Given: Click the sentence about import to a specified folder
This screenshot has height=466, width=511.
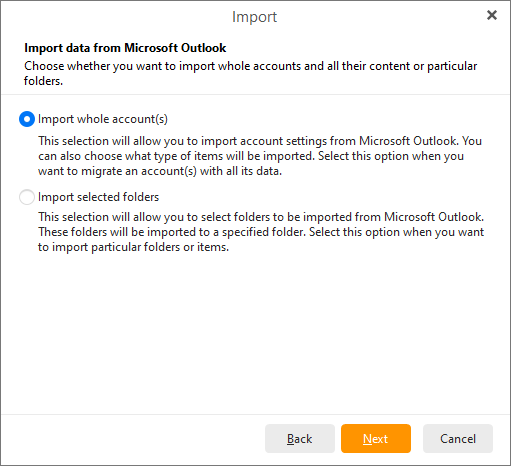Looking at the screenshot, I should click(172, 232).
